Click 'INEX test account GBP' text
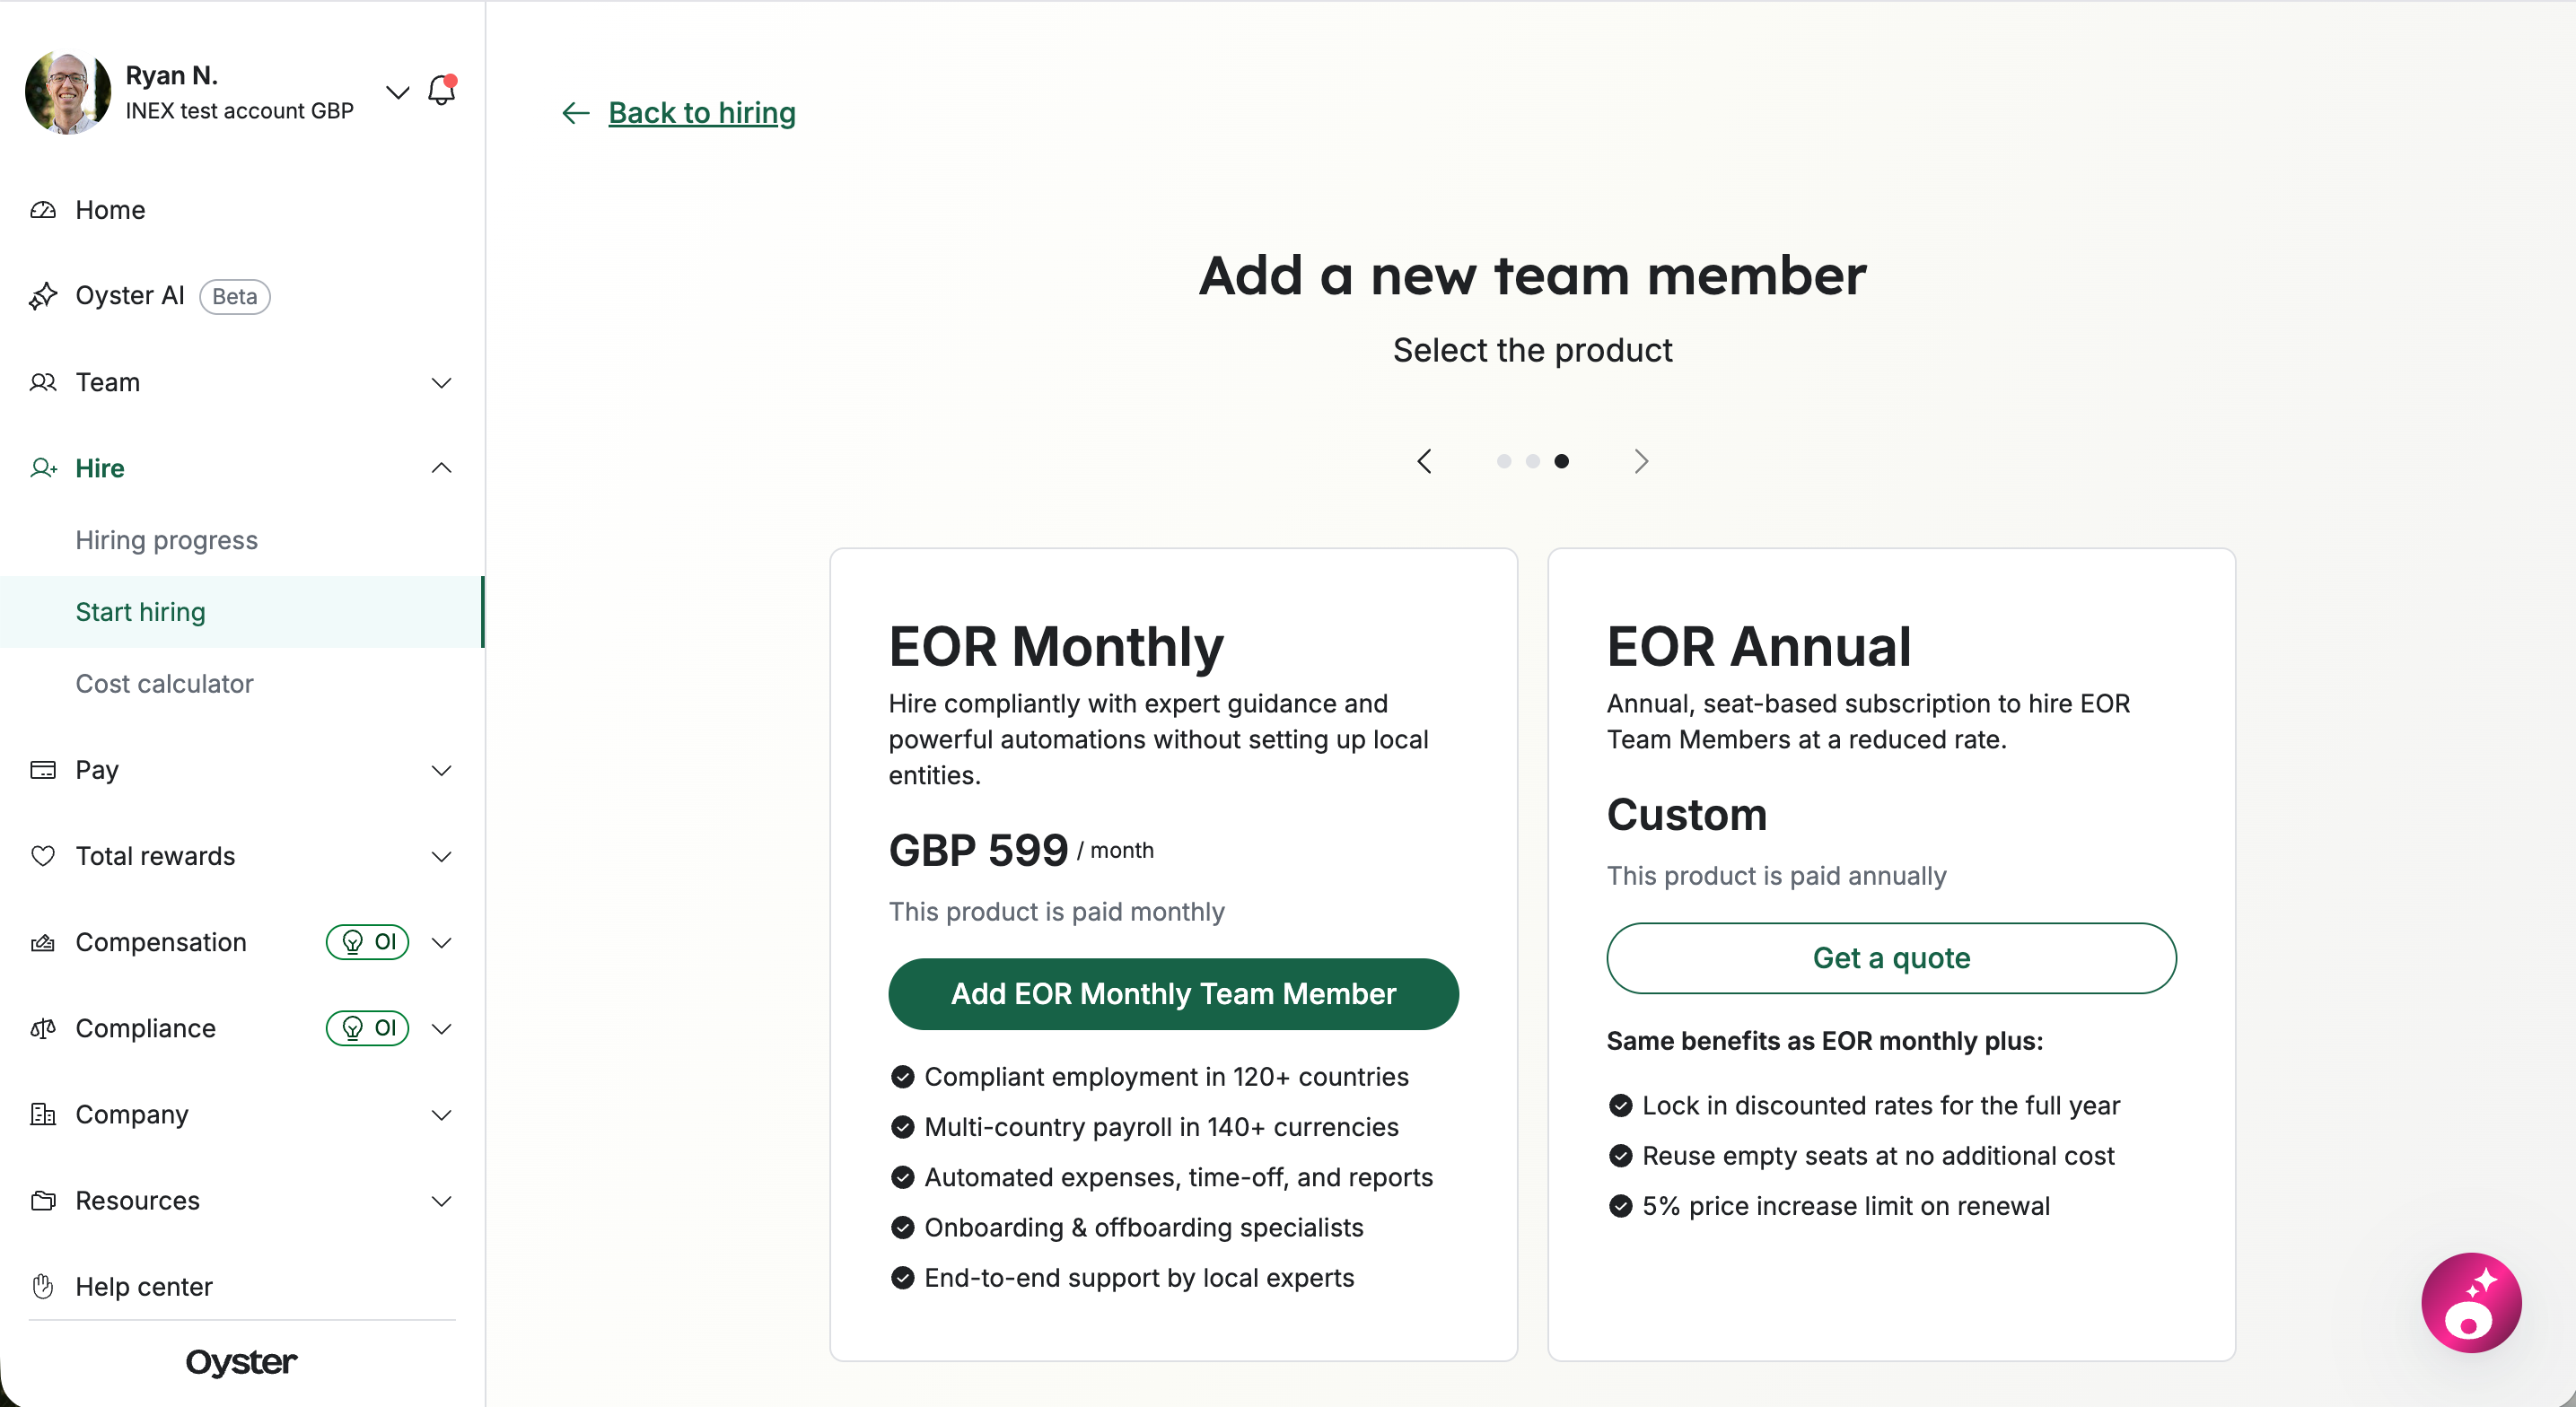Viewport: 2576px width, 1407px height. coord(239,111)
